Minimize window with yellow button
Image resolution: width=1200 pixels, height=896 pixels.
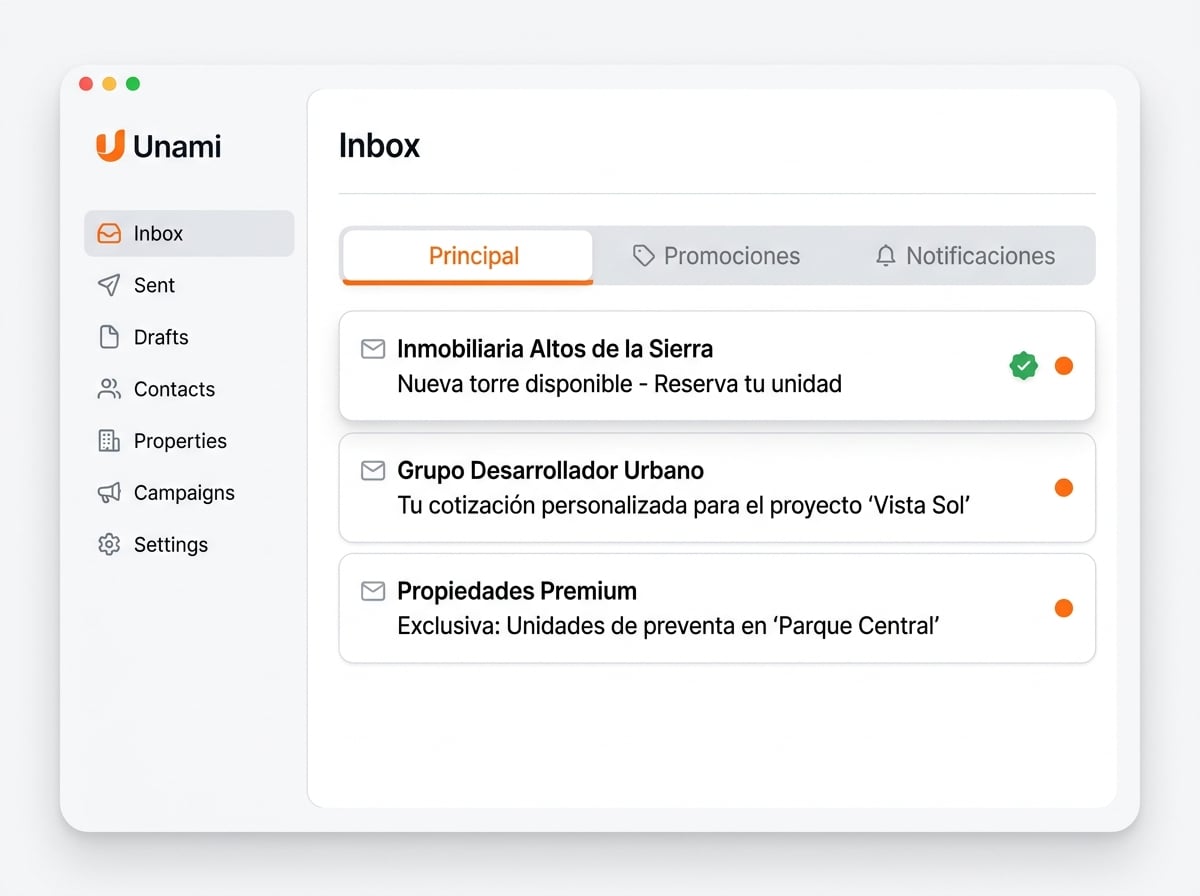coord(109,84)
